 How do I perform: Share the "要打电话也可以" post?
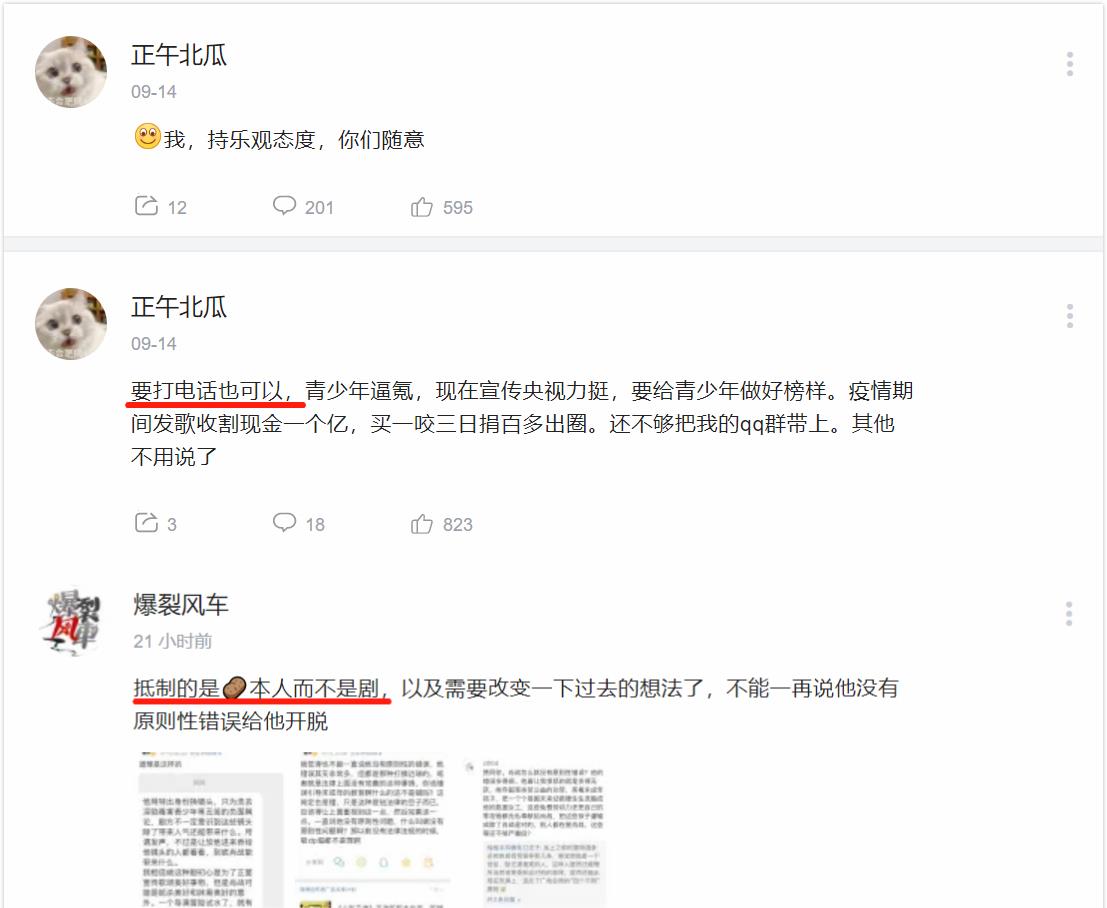(x=146, y=522)
